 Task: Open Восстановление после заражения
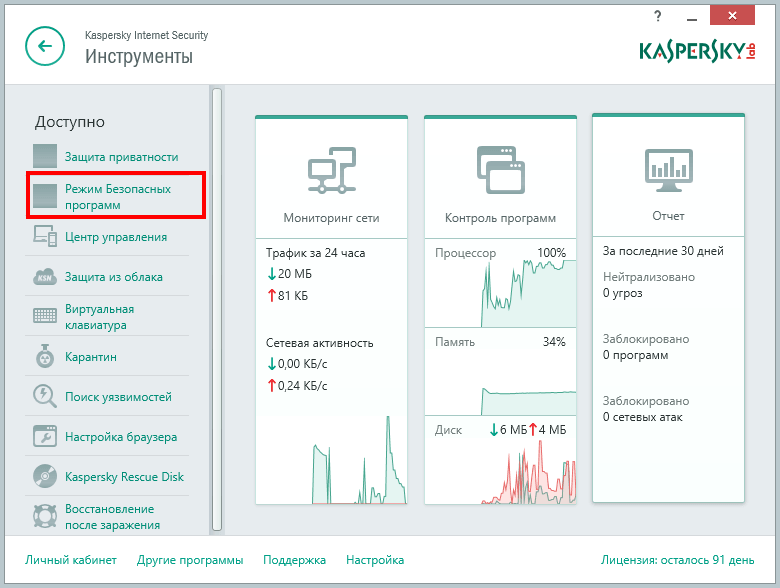[112, 517]
